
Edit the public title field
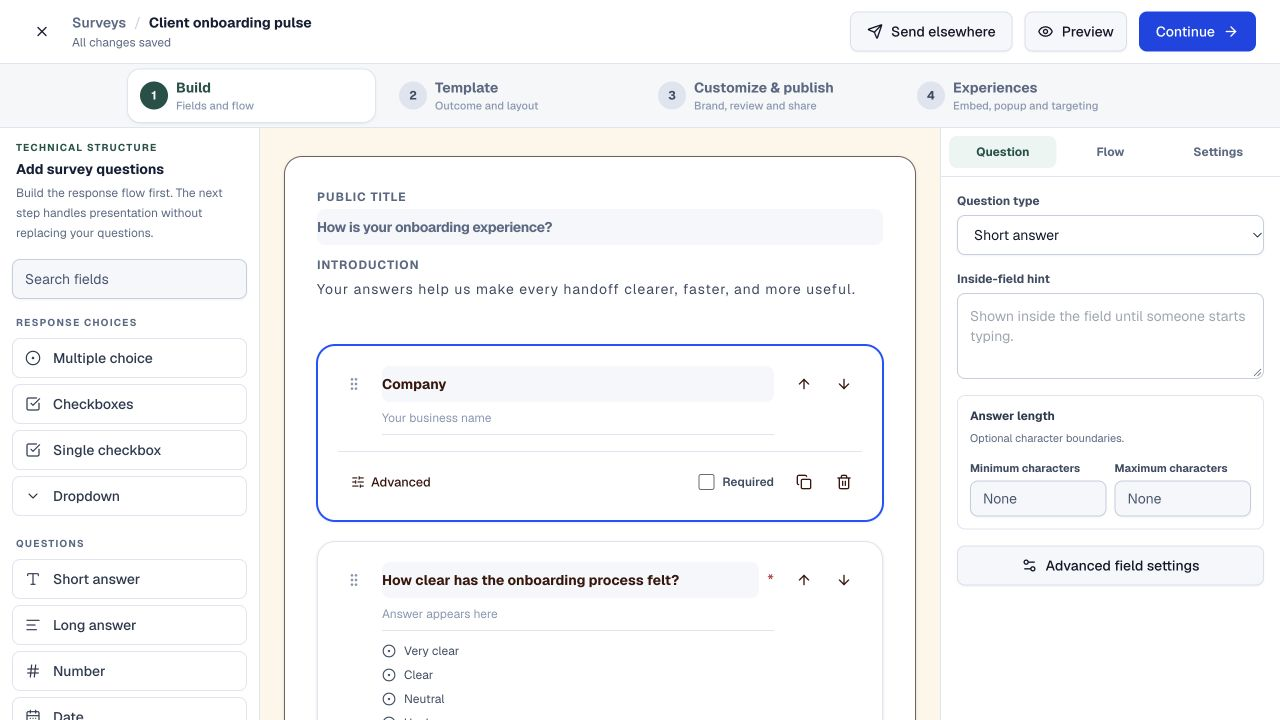[x=600, y=227]
